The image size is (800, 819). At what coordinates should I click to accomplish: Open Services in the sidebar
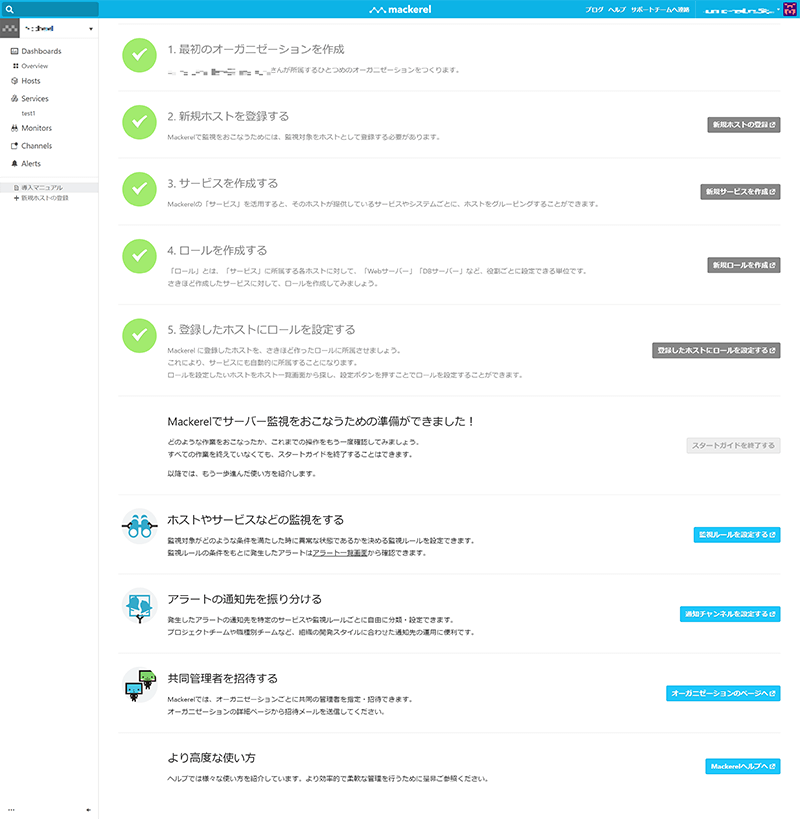pos(35,99)
